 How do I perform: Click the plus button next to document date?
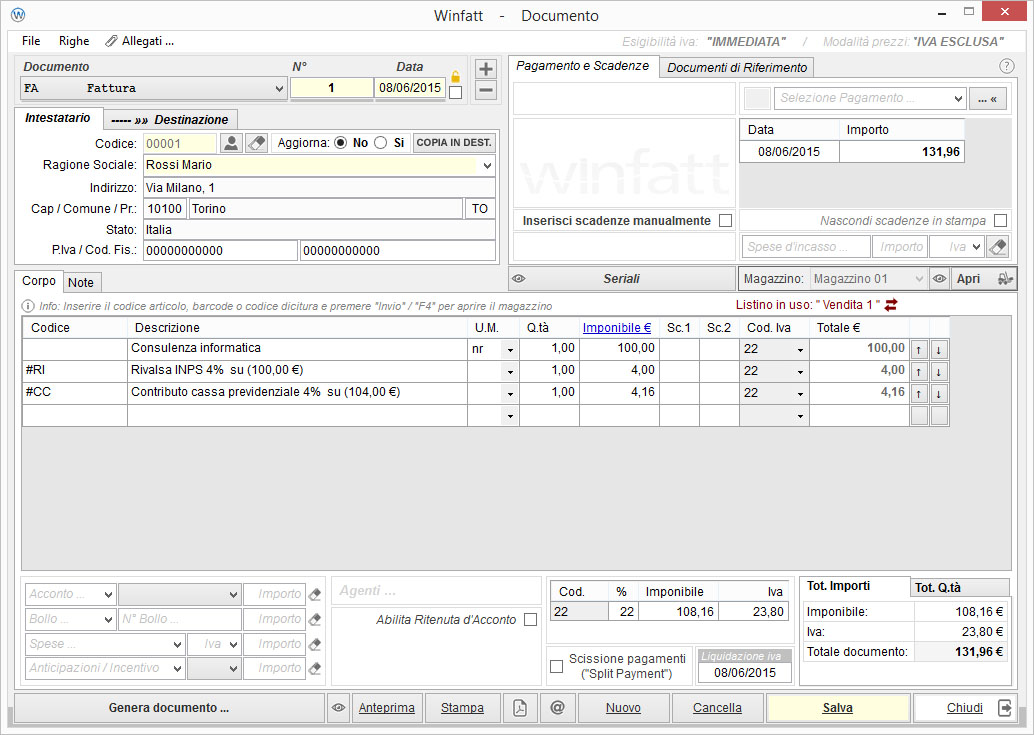point(485,69)
